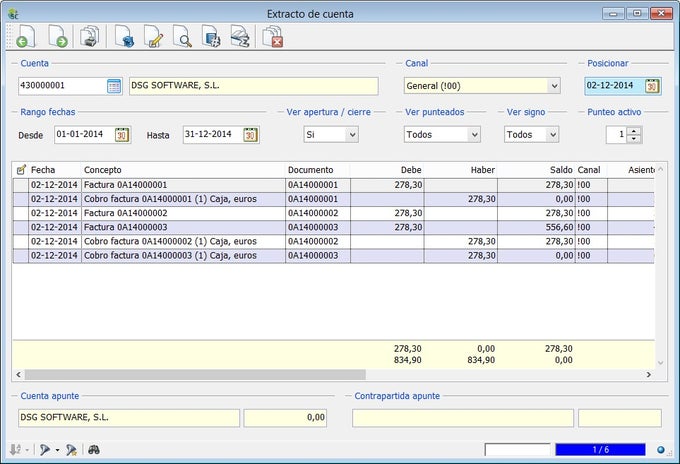Click the previous record green arrow icon
Image resolution: width=680 pixels, height=464 pixels.
tap(24, 39)
